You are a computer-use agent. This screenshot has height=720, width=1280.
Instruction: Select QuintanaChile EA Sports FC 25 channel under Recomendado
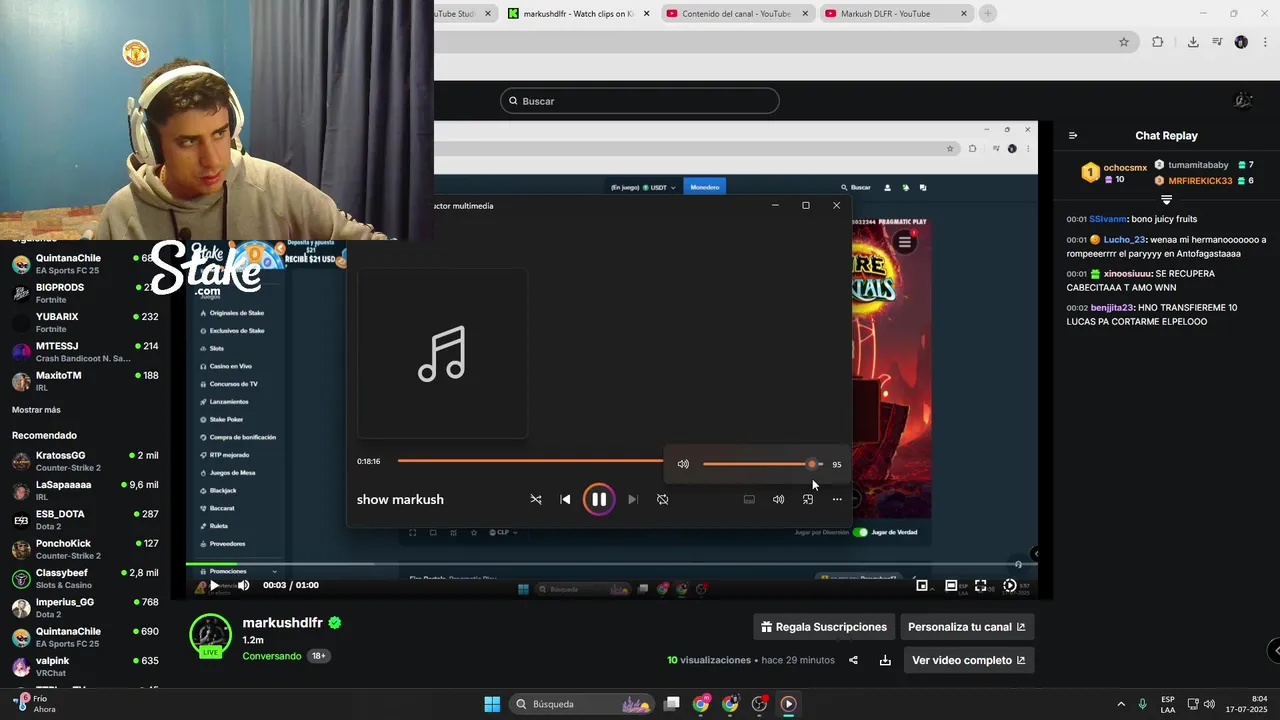pos(85,637)
